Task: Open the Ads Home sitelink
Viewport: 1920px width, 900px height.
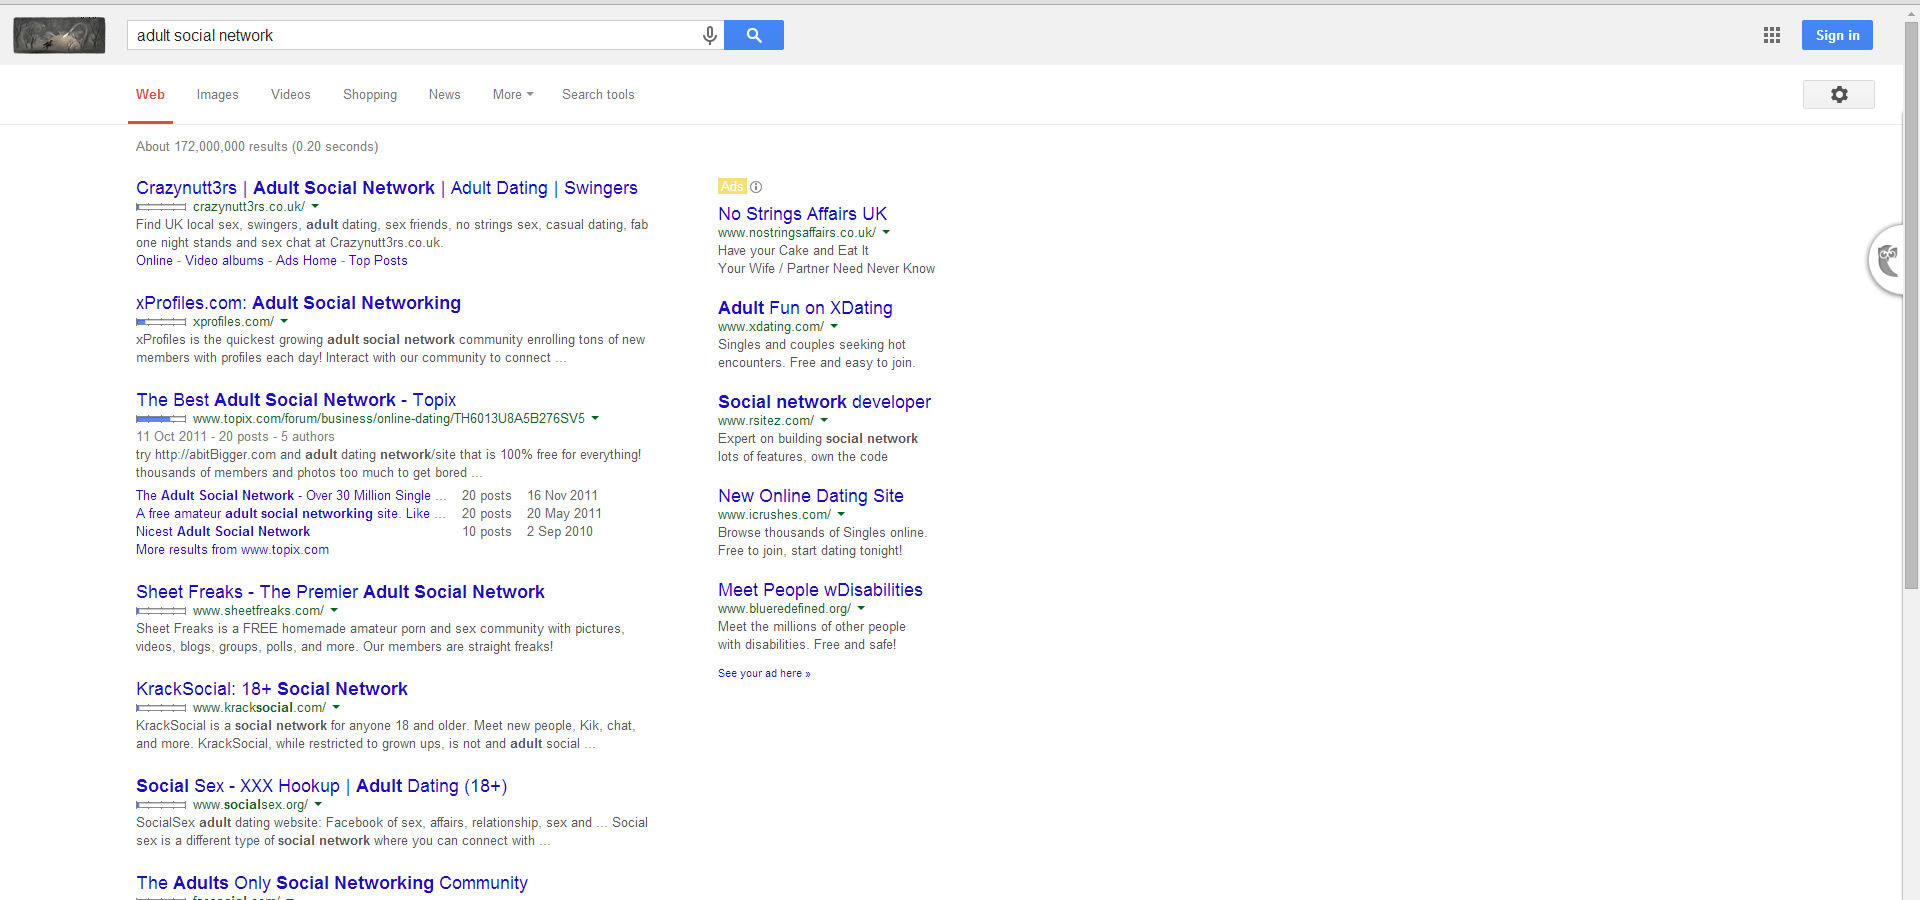Action: 306,261
